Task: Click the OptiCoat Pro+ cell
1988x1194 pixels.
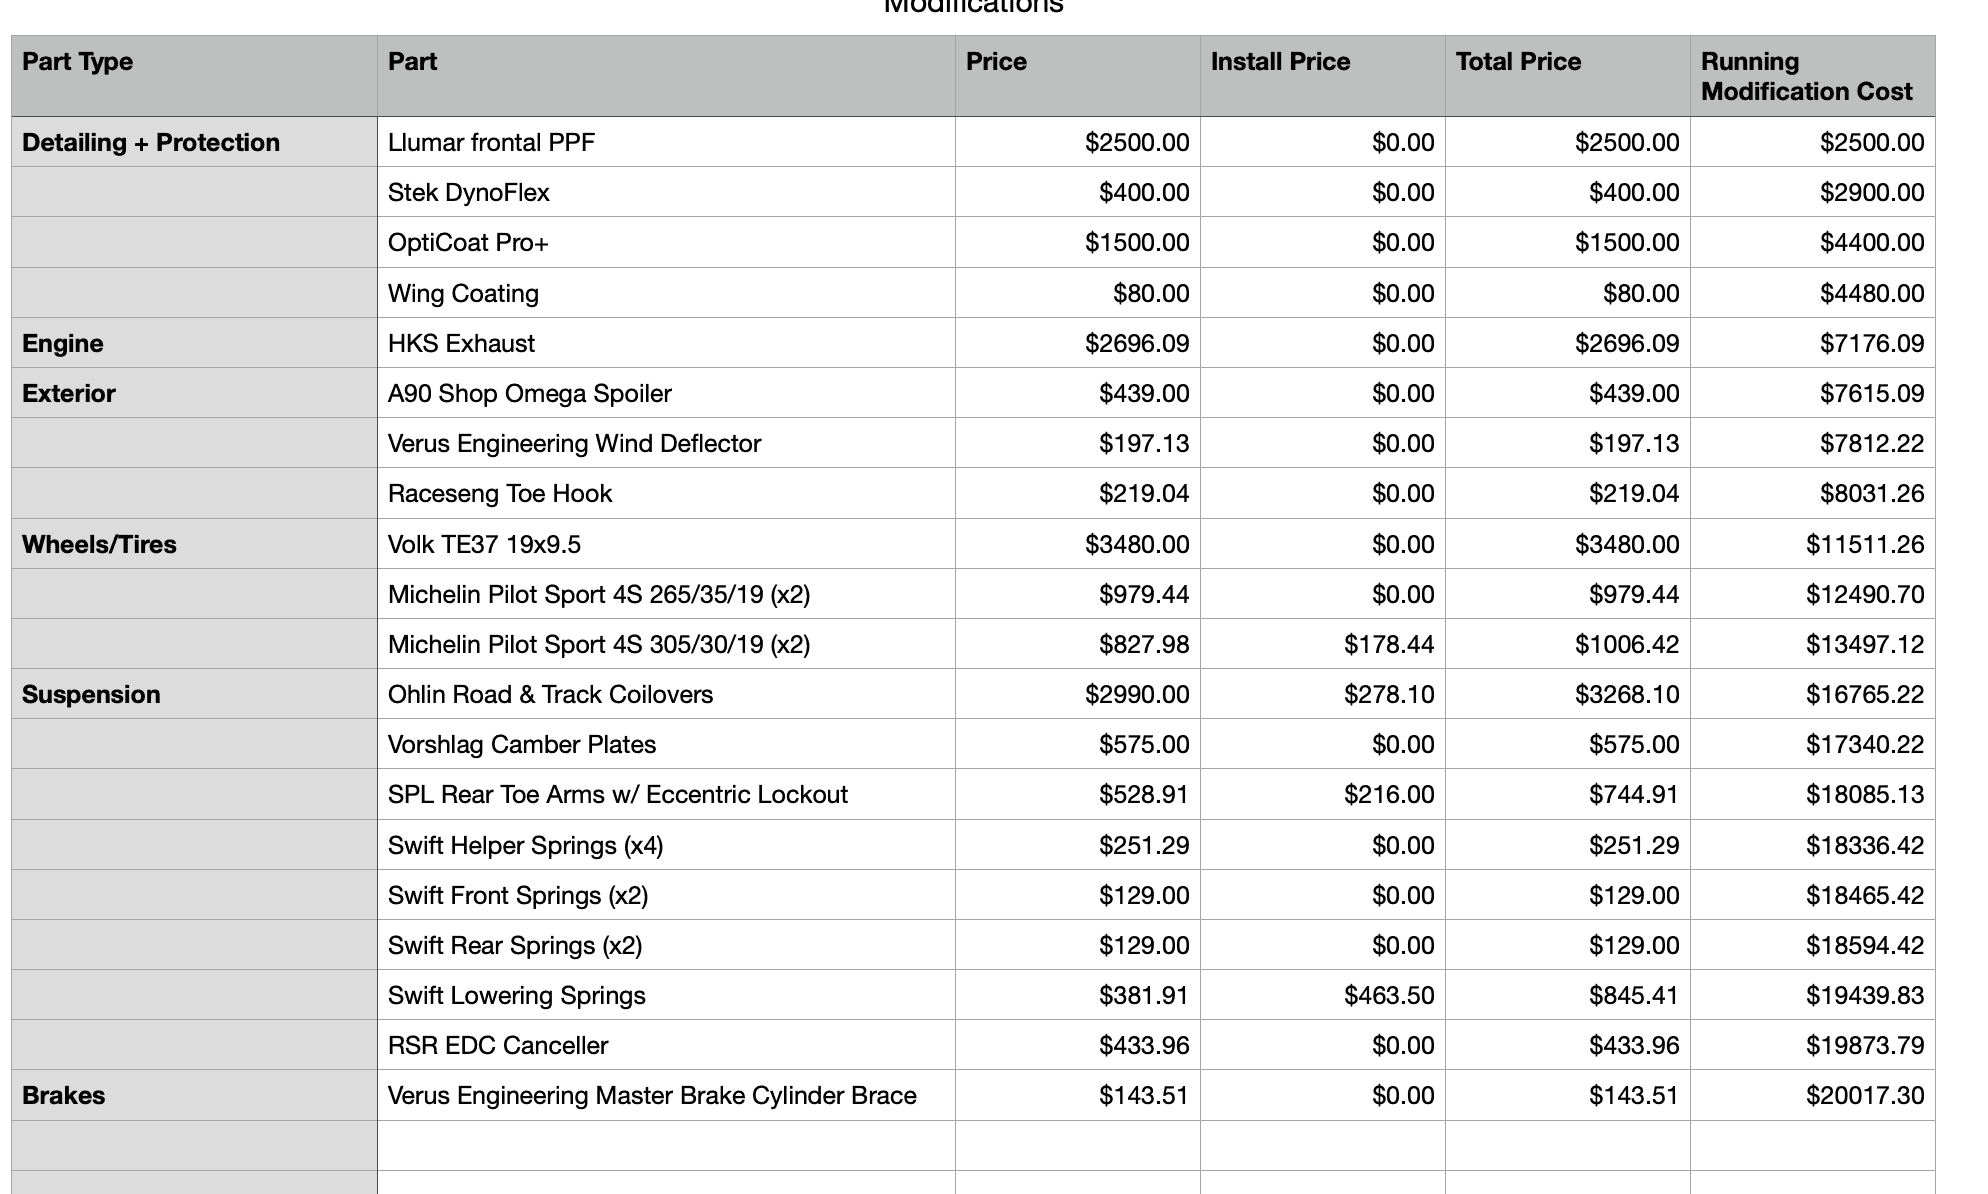Action: (666, 242)
